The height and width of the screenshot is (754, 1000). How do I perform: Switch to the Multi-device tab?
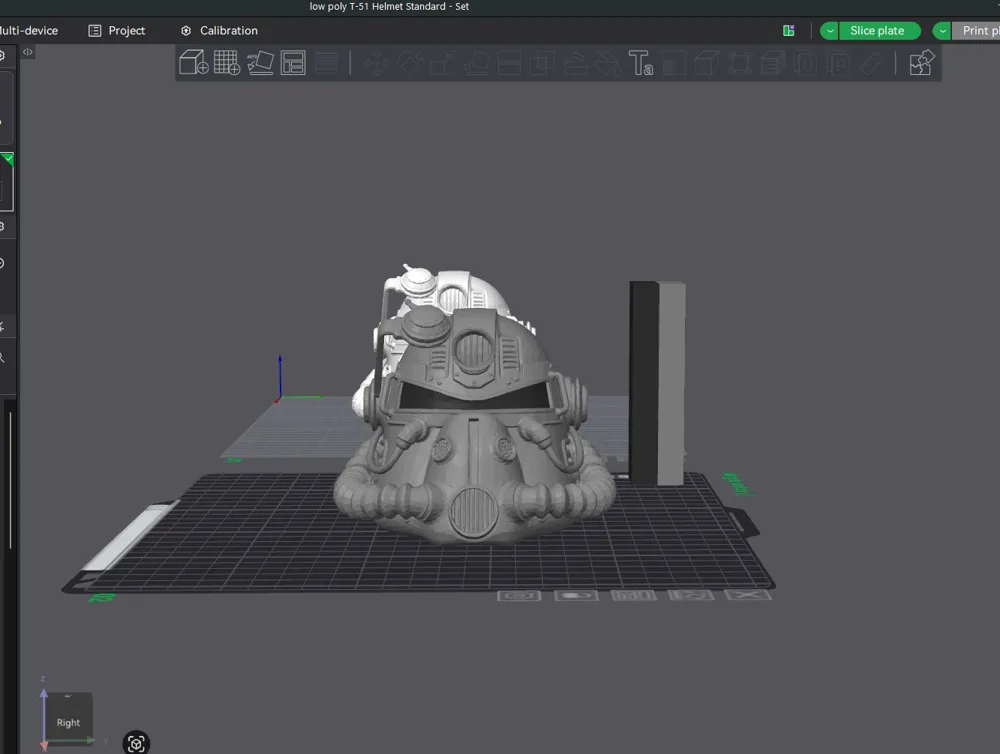[29, 31]
